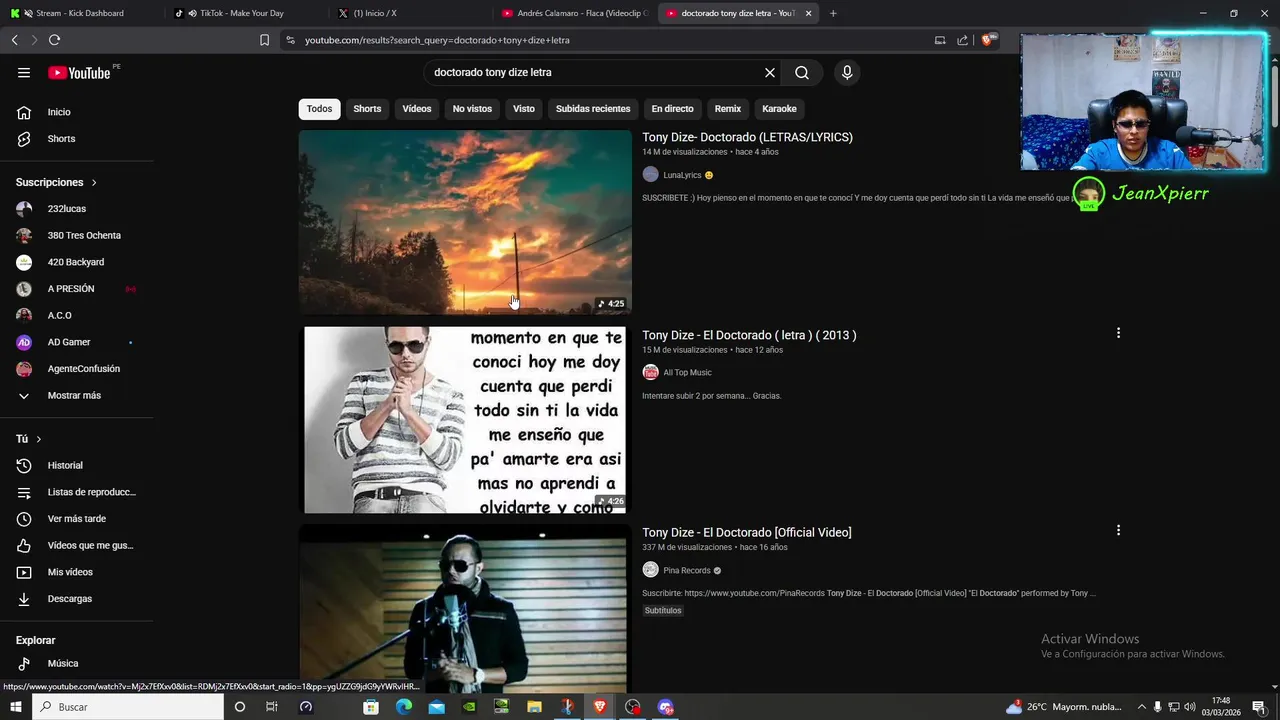Screen dimensions: 1280x720
Task: Open the Windows Start menu
Action: coord(16,707)
